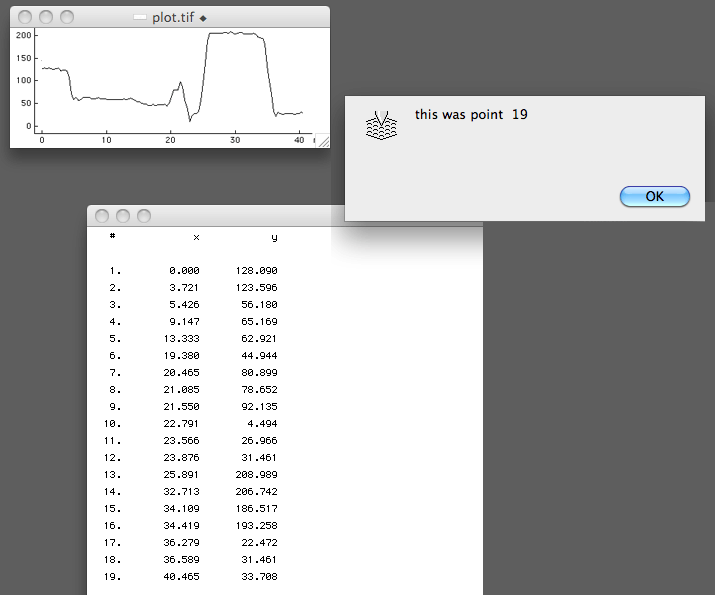Click the x column header in the table

(x=195, y=237)
